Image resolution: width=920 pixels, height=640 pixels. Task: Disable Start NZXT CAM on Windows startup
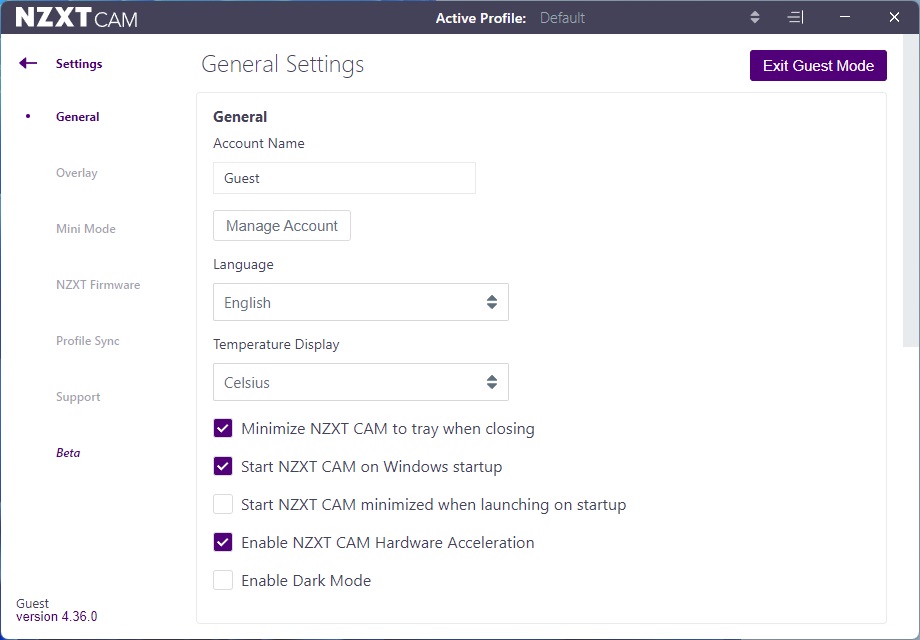(x=223, y=467)
